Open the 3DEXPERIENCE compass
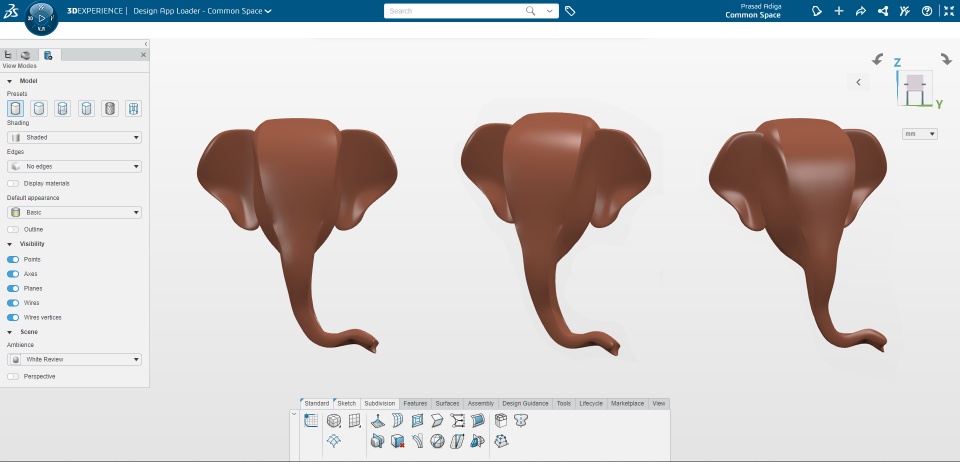960x462 pixels. click(x=42, y=18)
